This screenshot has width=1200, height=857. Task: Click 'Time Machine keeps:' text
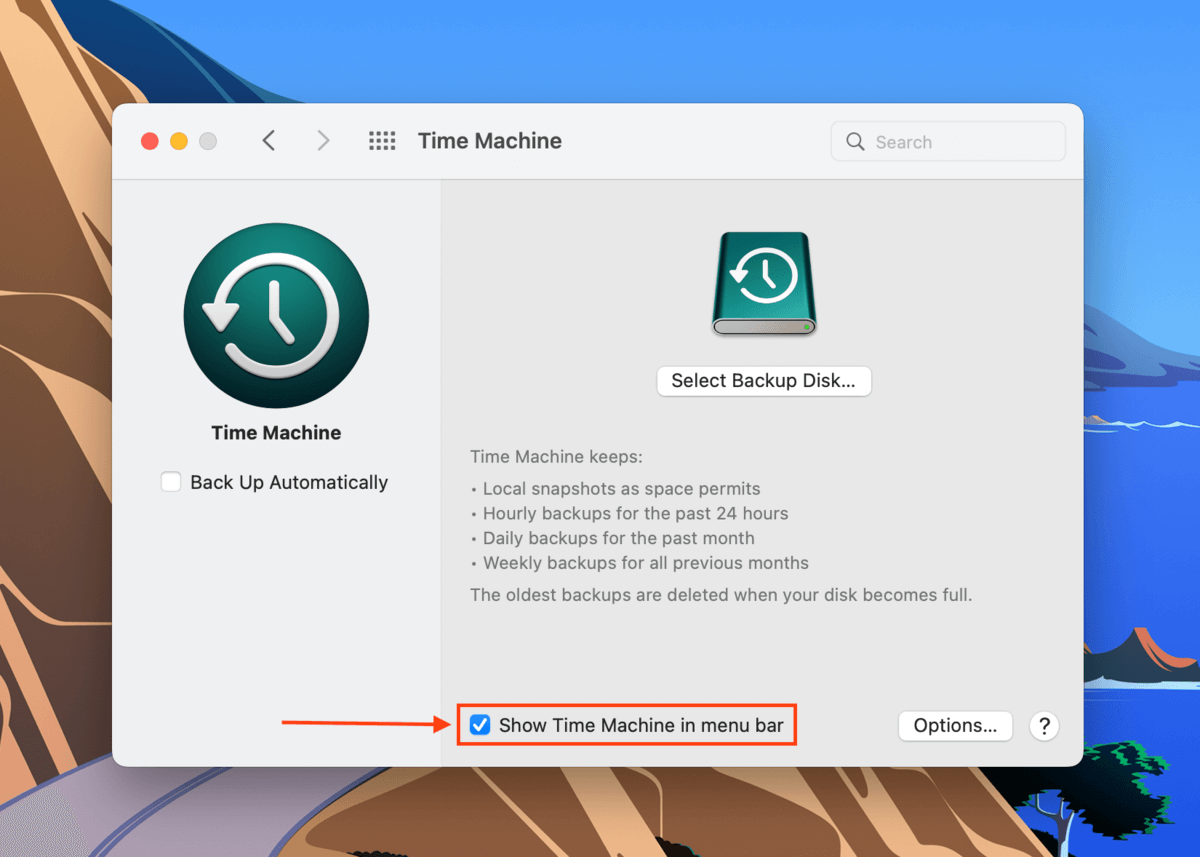pyautogui.click(x=557, y=457)
